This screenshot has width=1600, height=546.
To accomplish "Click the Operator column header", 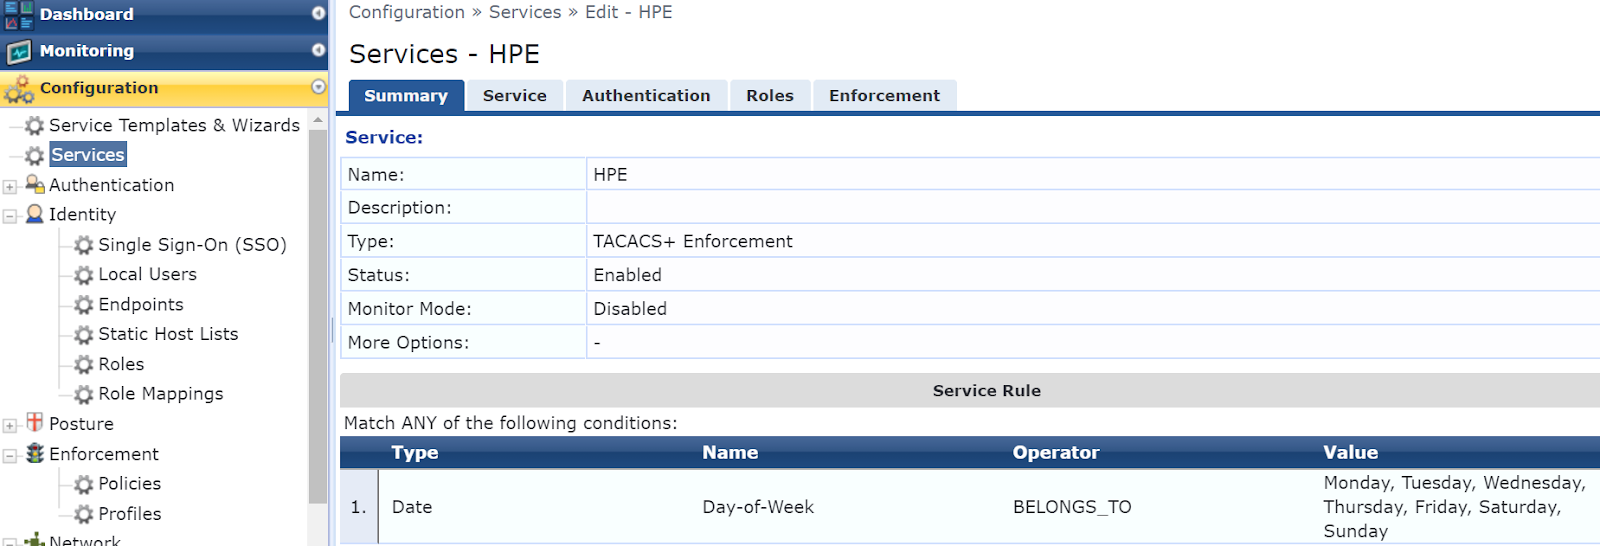I will (x=1056, y=453).
